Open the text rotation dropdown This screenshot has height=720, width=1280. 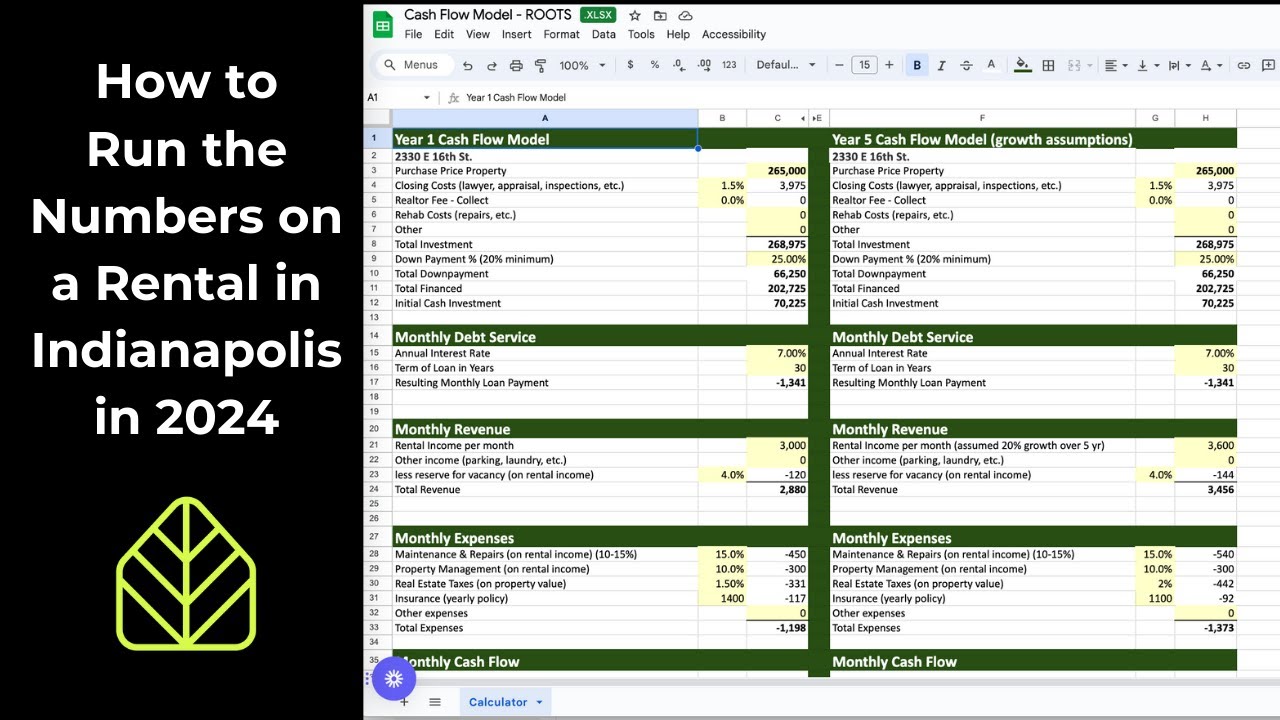1210,65
